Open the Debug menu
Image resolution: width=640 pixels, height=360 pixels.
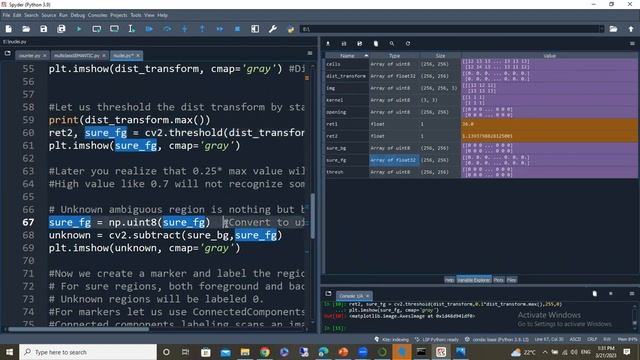point(78,15)
